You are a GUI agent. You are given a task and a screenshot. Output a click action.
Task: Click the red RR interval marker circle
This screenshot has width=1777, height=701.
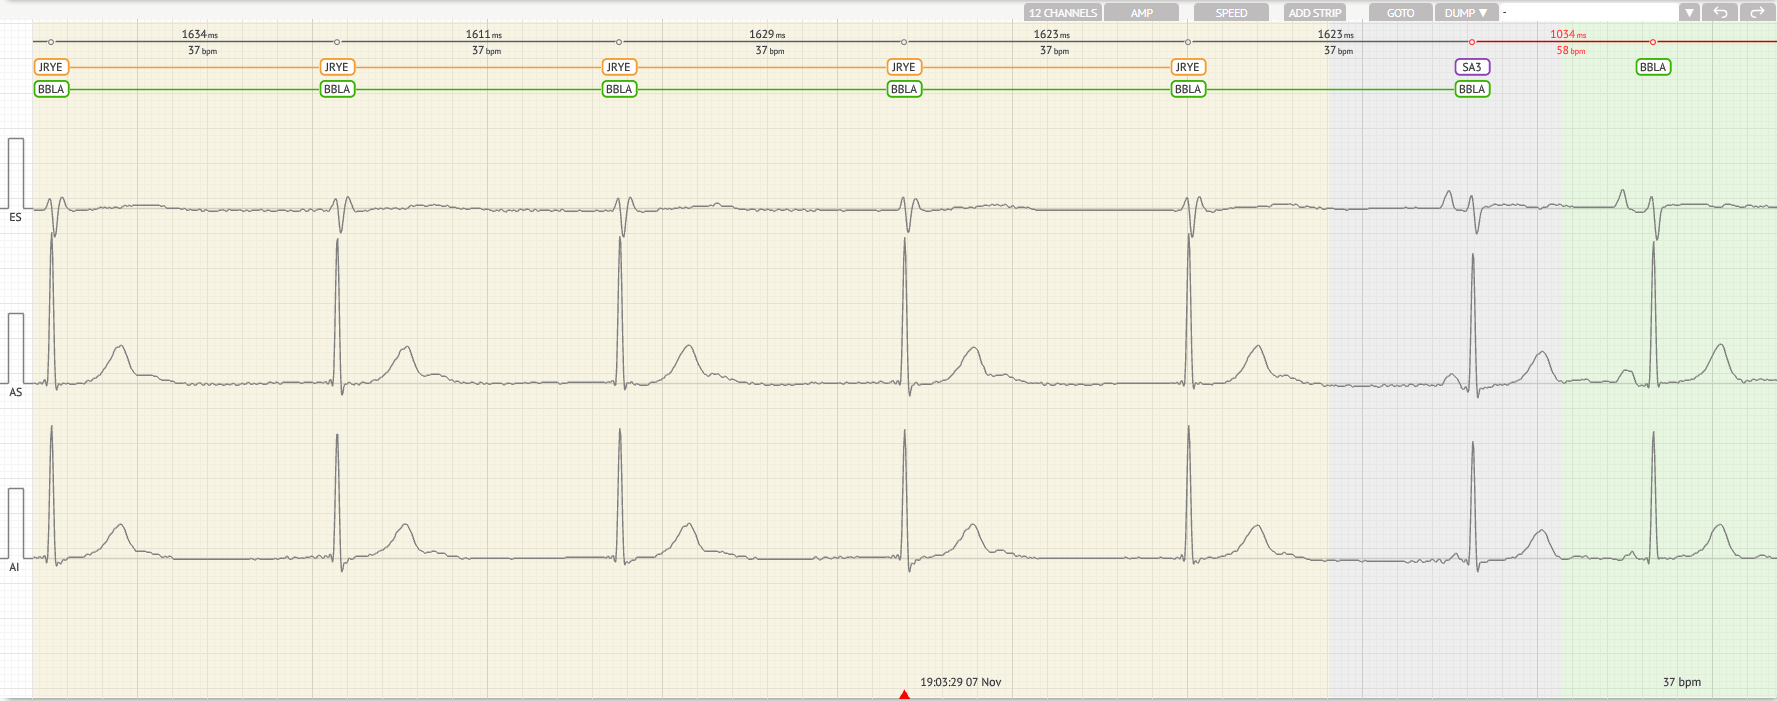click(x=1471, y=42)
